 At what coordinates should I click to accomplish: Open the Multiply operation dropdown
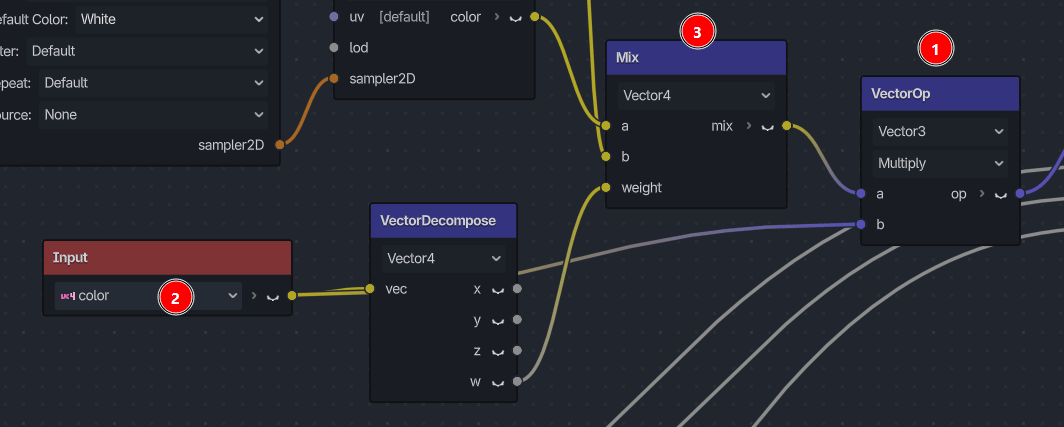(940, 164)
